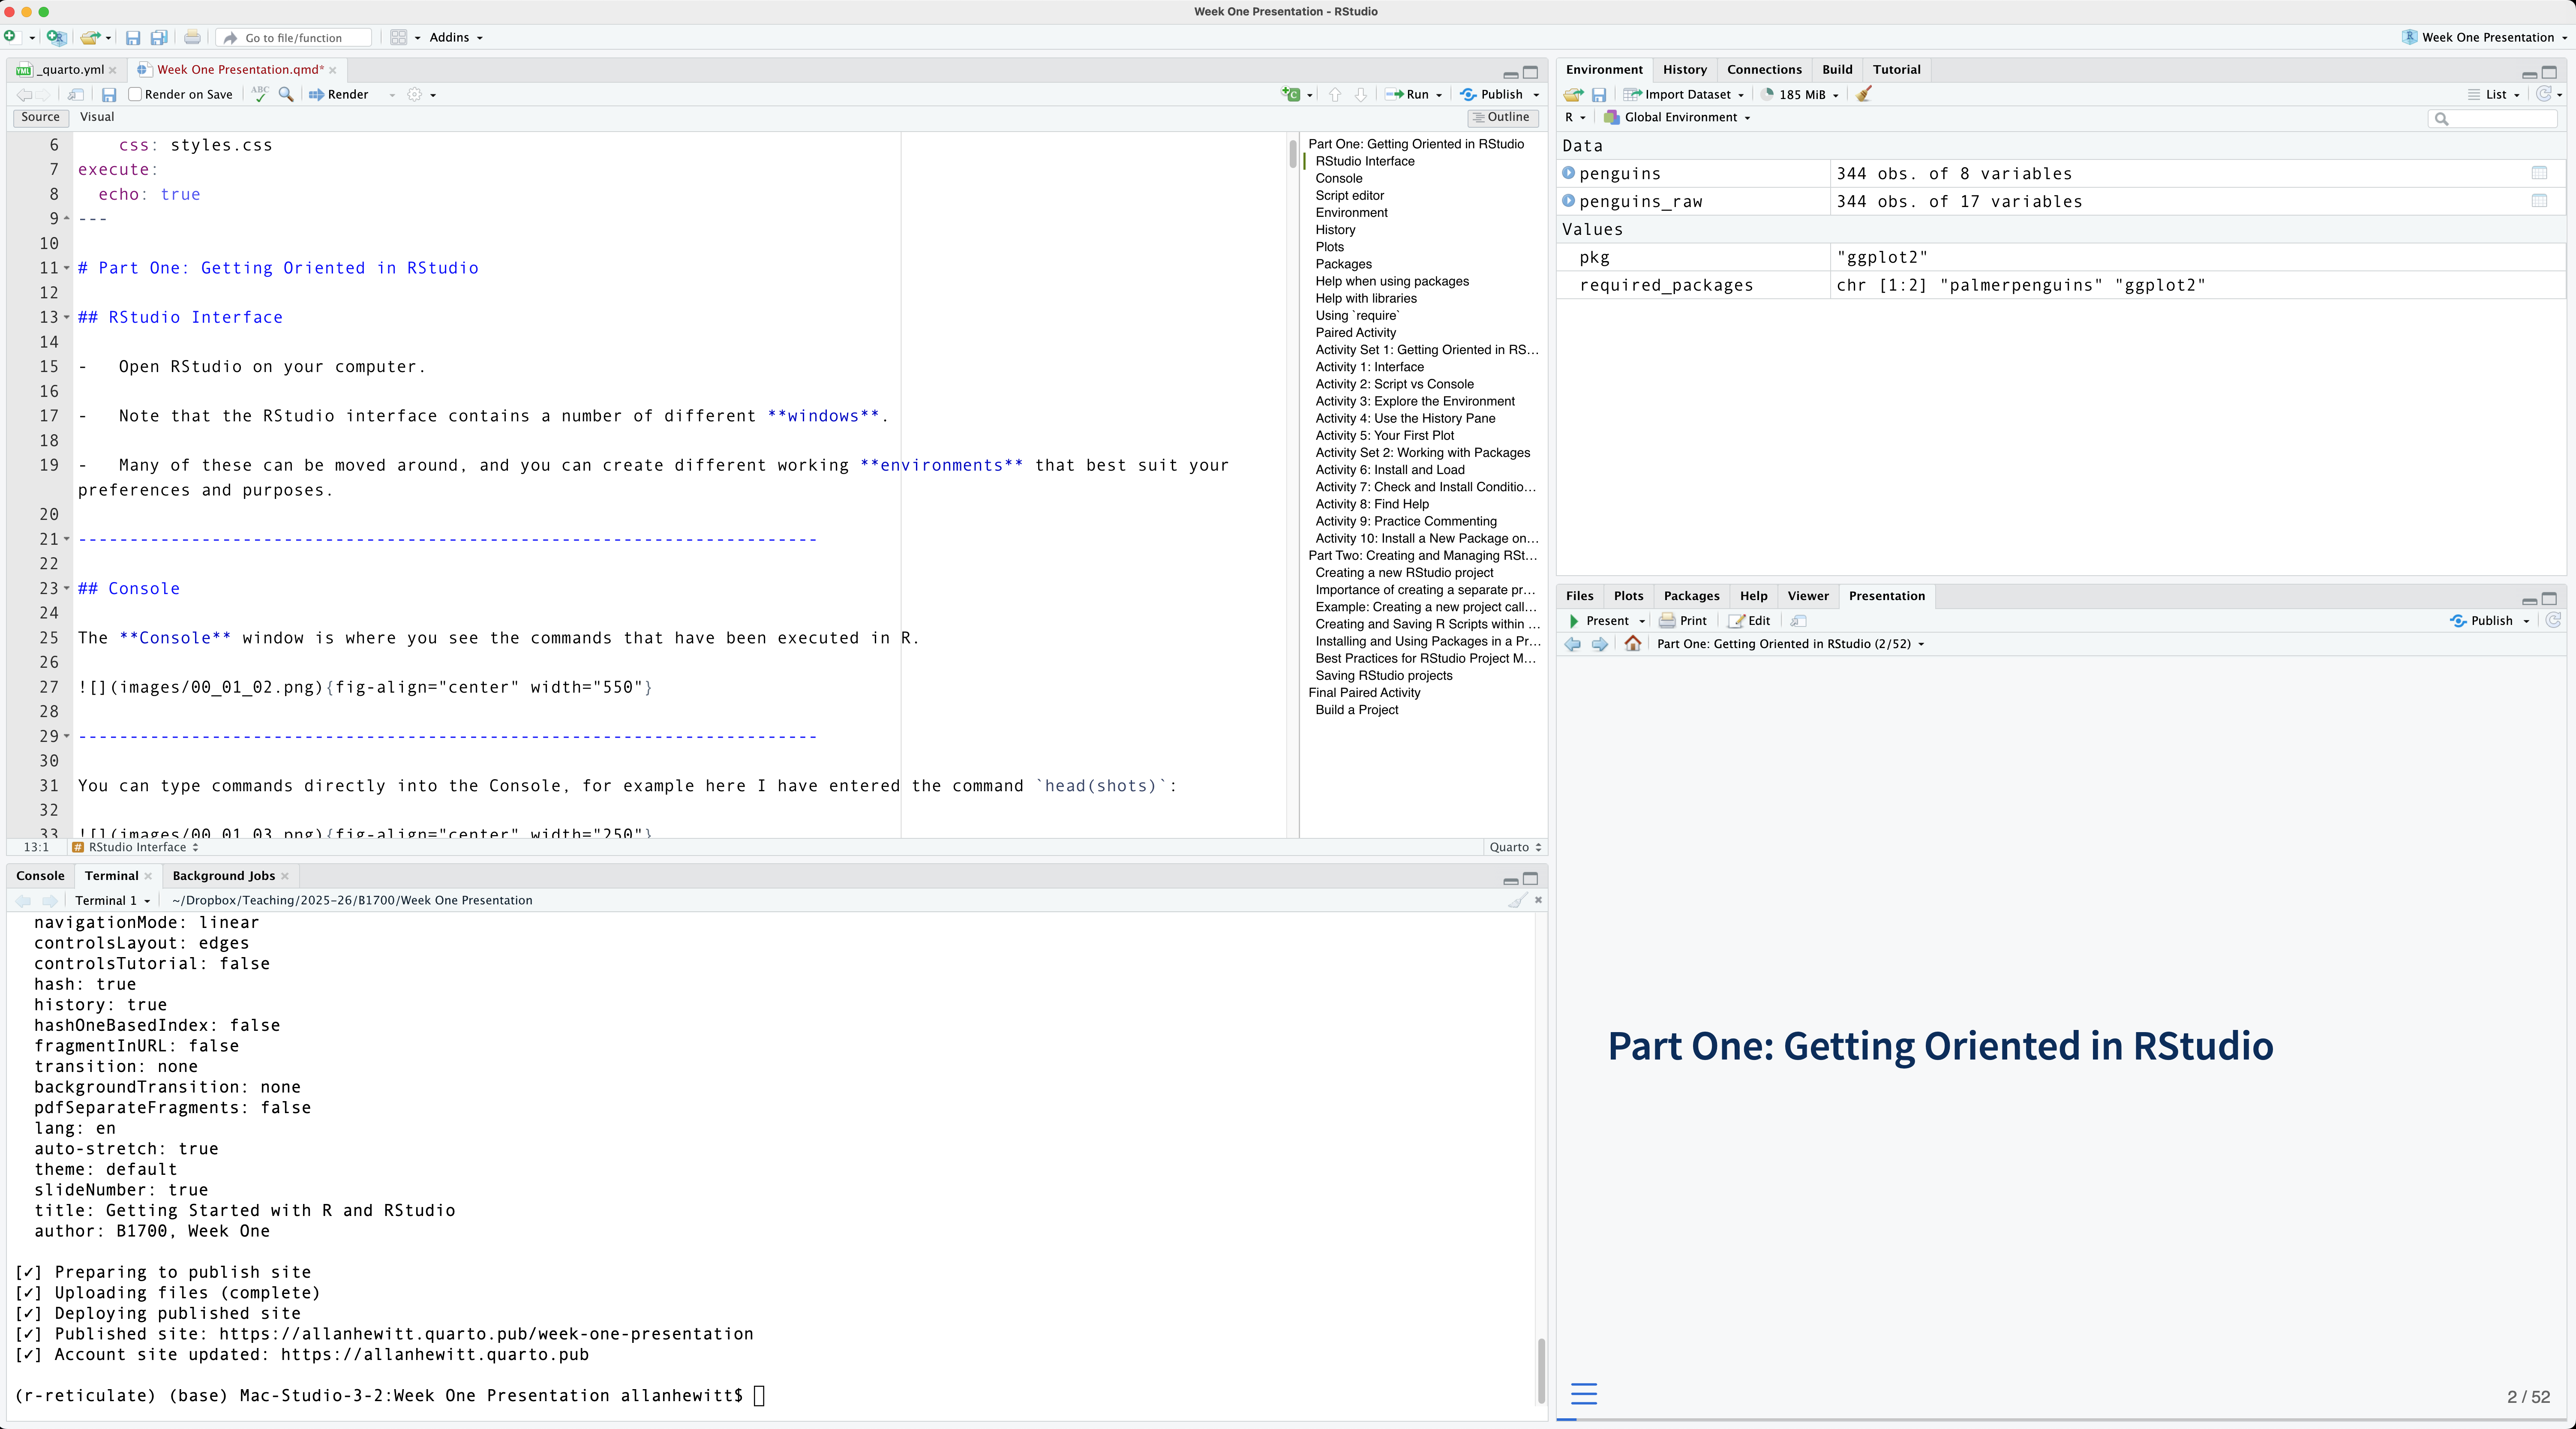Open the slide menu hamburger icon
2576x1429 pixels.
pyautogui.click(x=1584, y=1394)
